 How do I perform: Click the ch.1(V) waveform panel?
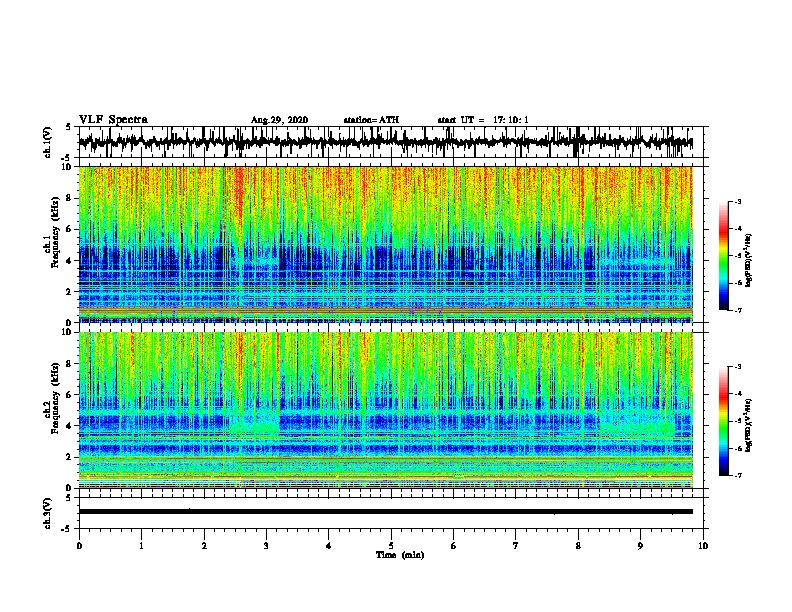tap(391, 142)
